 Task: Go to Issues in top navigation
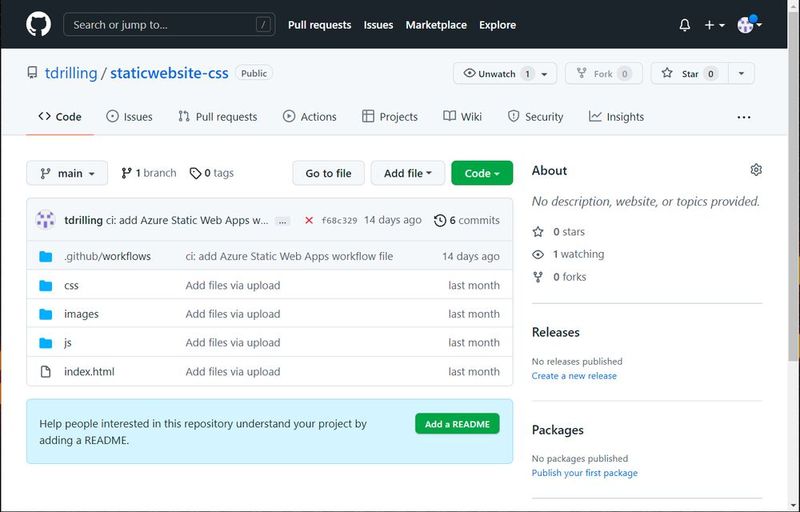pyautogui.click(x=378, y=24)
